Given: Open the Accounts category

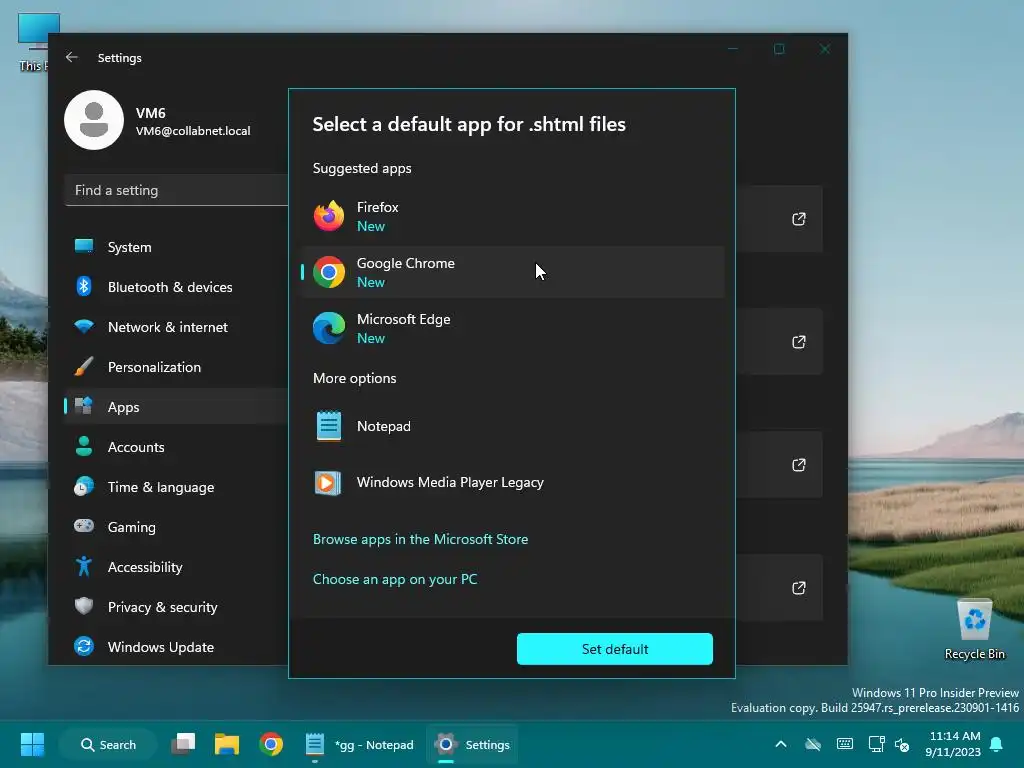Looking at the screenshot, I should [176, 447].
